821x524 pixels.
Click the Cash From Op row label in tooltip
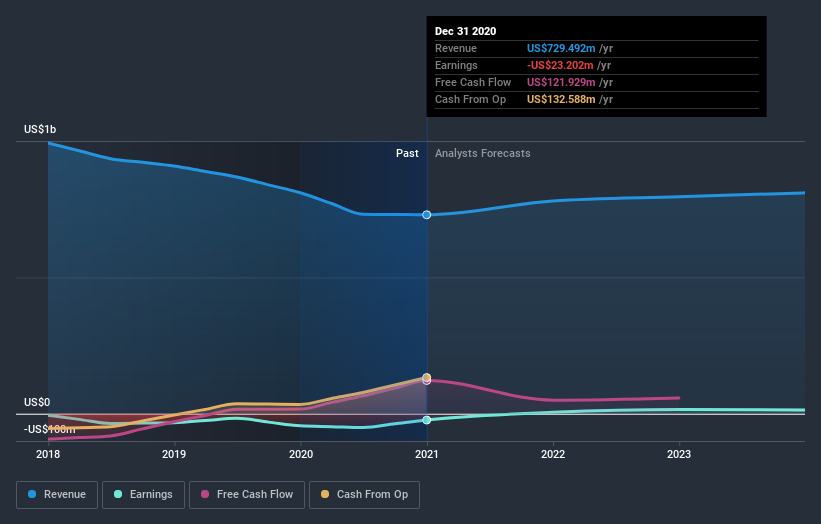coord(470,99)
